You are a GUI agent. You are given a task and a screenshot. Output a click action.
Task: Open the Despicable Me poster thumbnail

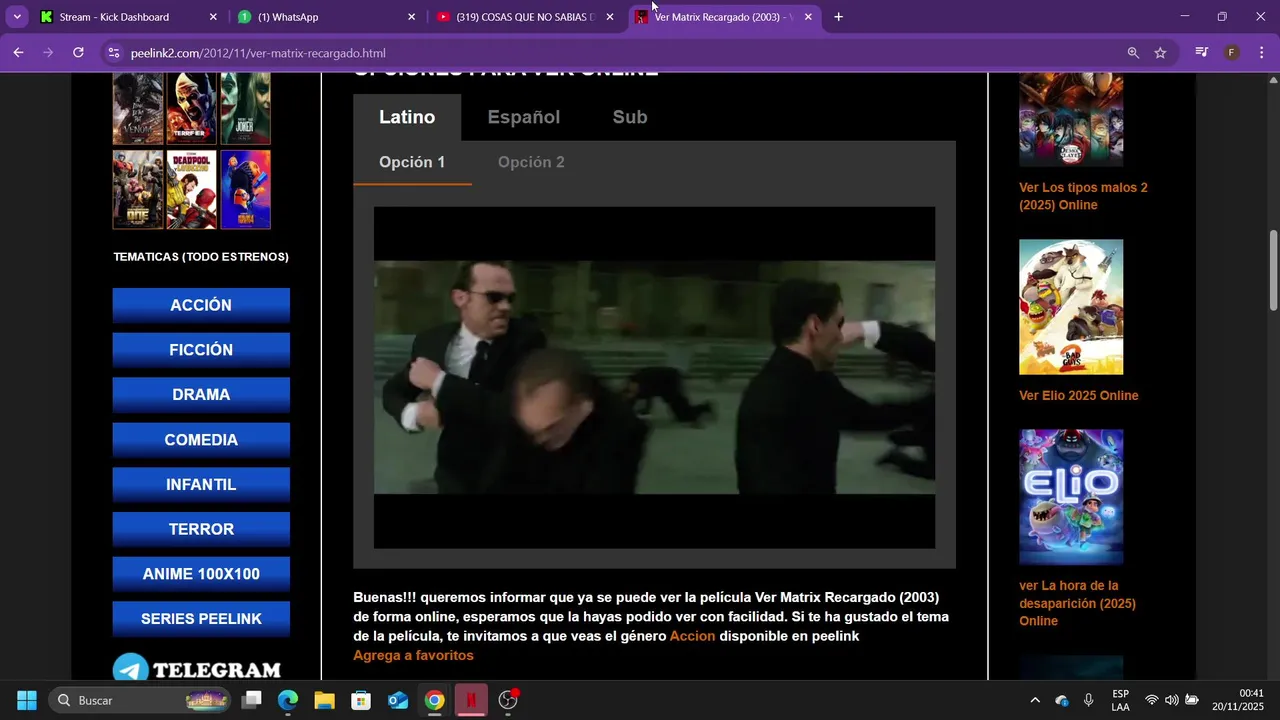pos(245,190)
